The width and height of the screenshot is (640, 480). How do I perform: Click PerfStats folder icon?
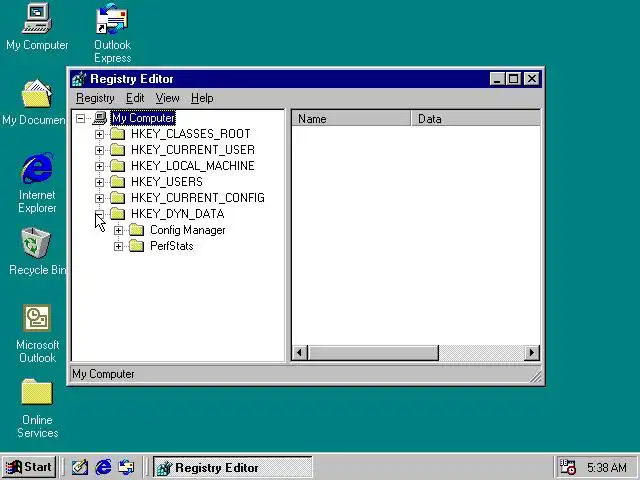[x=137, y=246]
